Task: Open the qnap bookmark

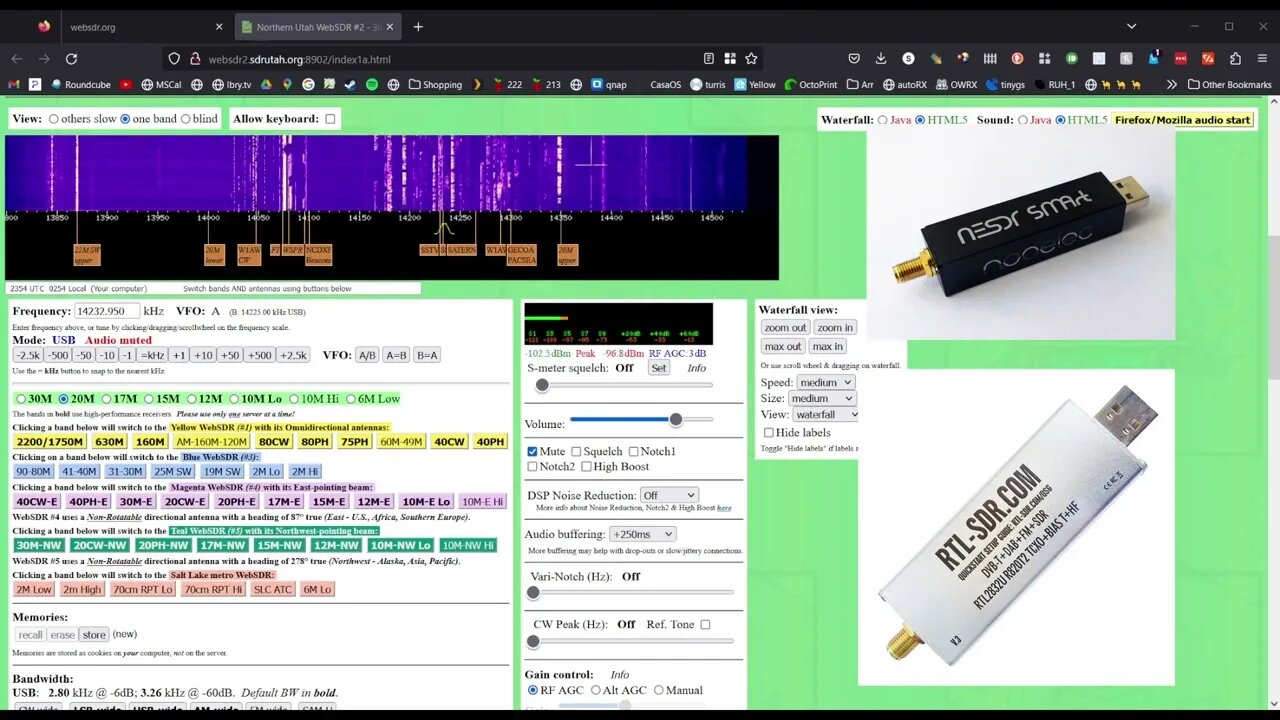Action: pos(608,85)
